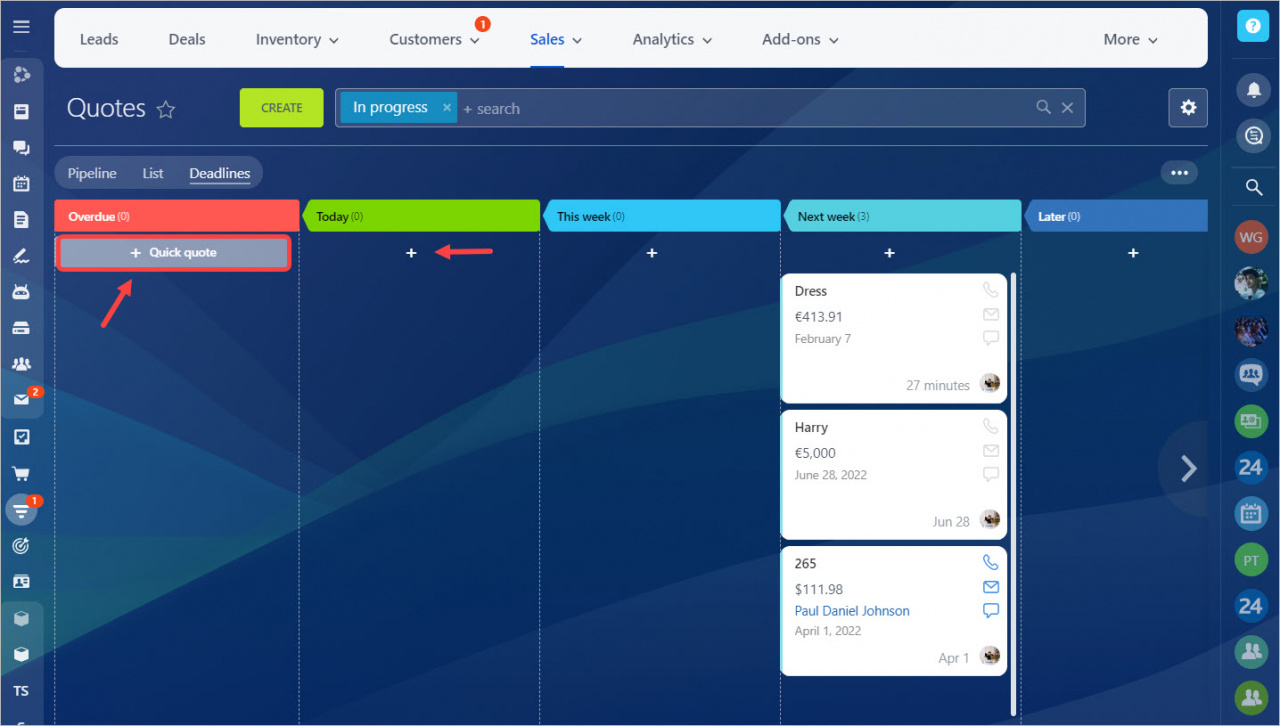Click the phone icon on the 265 quote card
The height and width of the screenshot is (726, 1280).
point(990,562)
